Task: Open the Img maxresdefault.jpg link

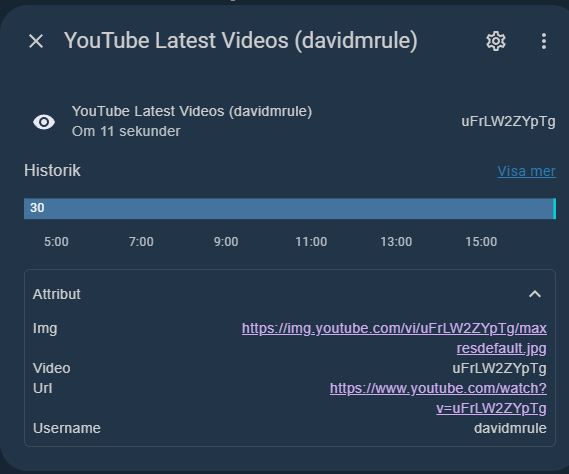Action: (394, 338)
